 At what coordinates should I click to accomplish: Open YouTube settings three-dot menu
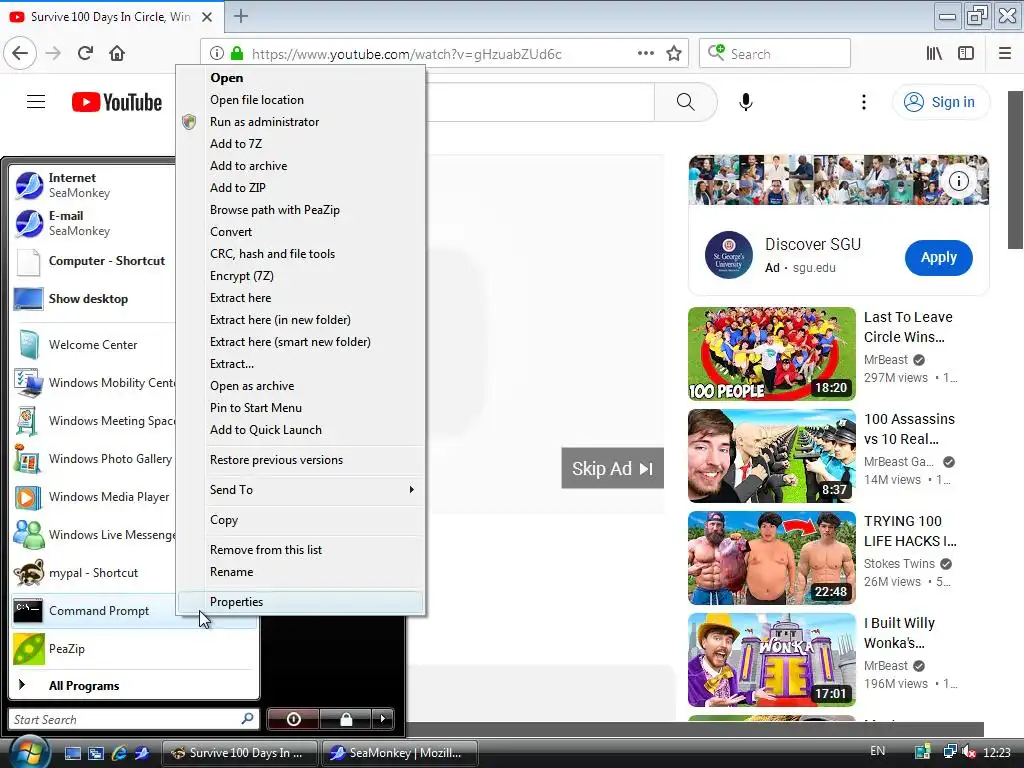point(863,102)
